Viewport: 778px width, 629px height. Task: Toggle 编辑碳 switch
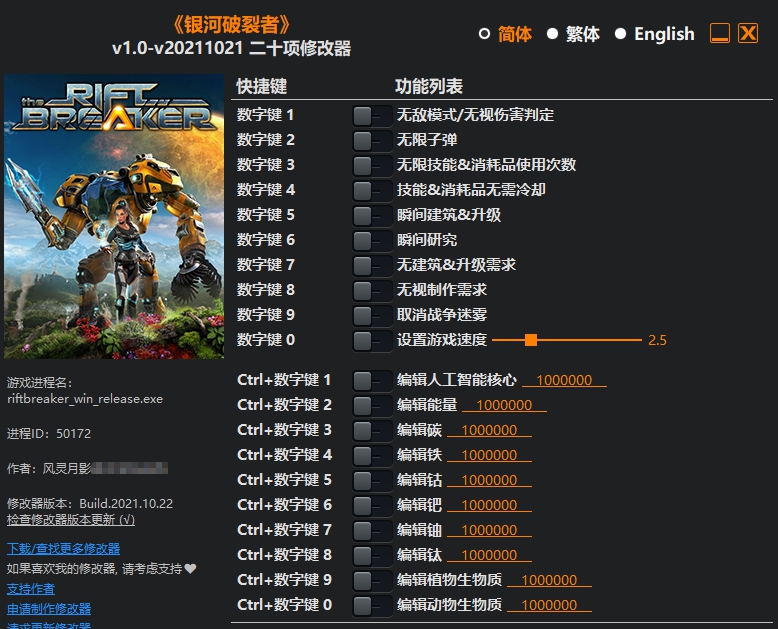click(x=372, y=431)
